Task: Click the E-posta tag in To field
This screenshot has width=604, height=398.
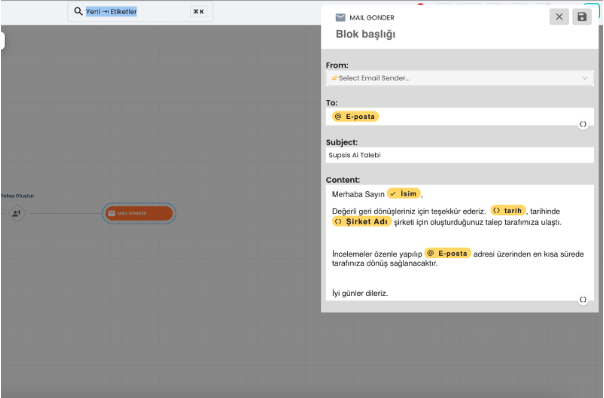Action: pyautogui.click(x=355, y=116)
